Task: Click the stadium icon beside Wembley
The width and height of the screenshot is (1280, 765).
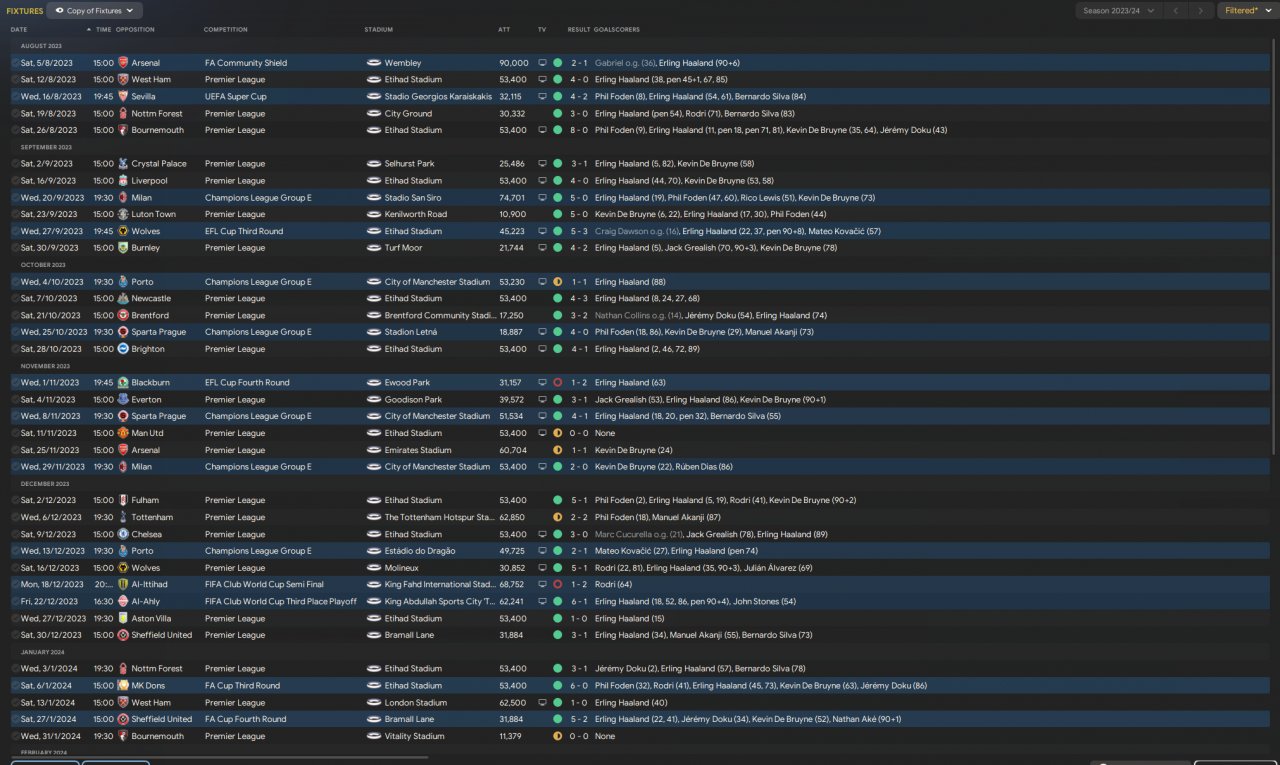Action: (374, 63)
